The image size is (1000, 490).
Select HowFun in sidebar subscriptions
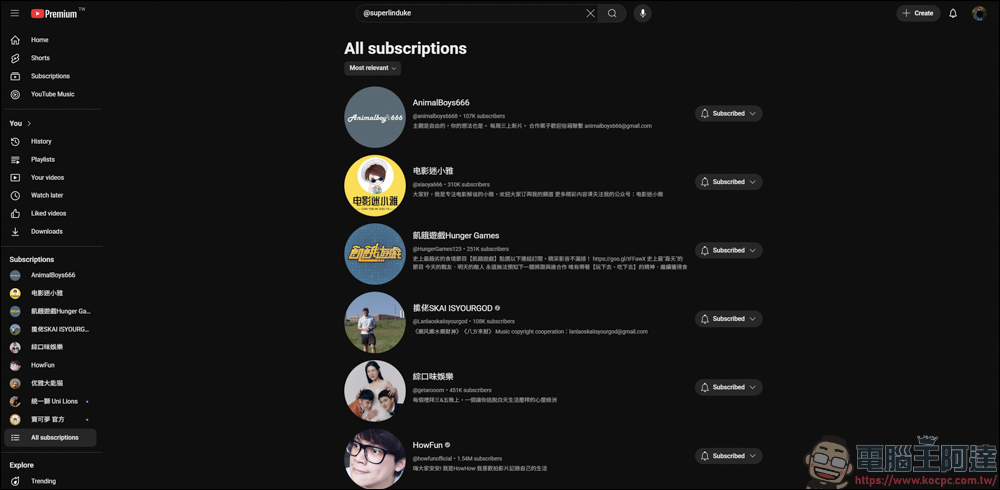(x=50, y=365)
